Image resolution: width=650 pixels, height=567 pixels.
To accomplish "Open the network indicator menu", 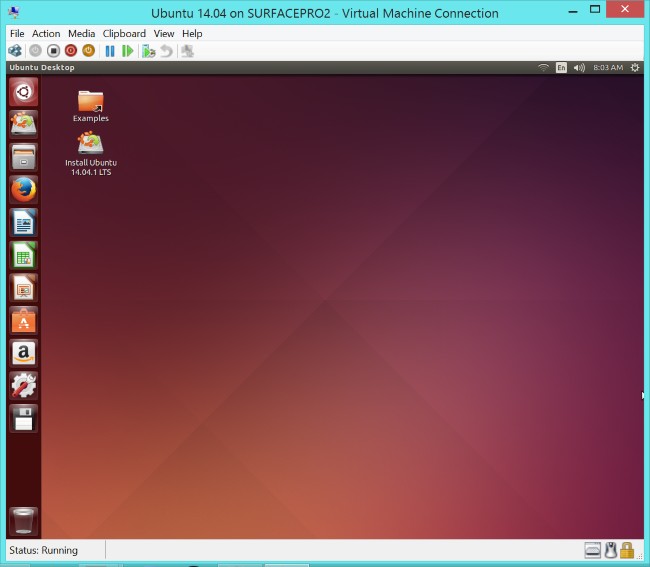I will coord(543,68).
